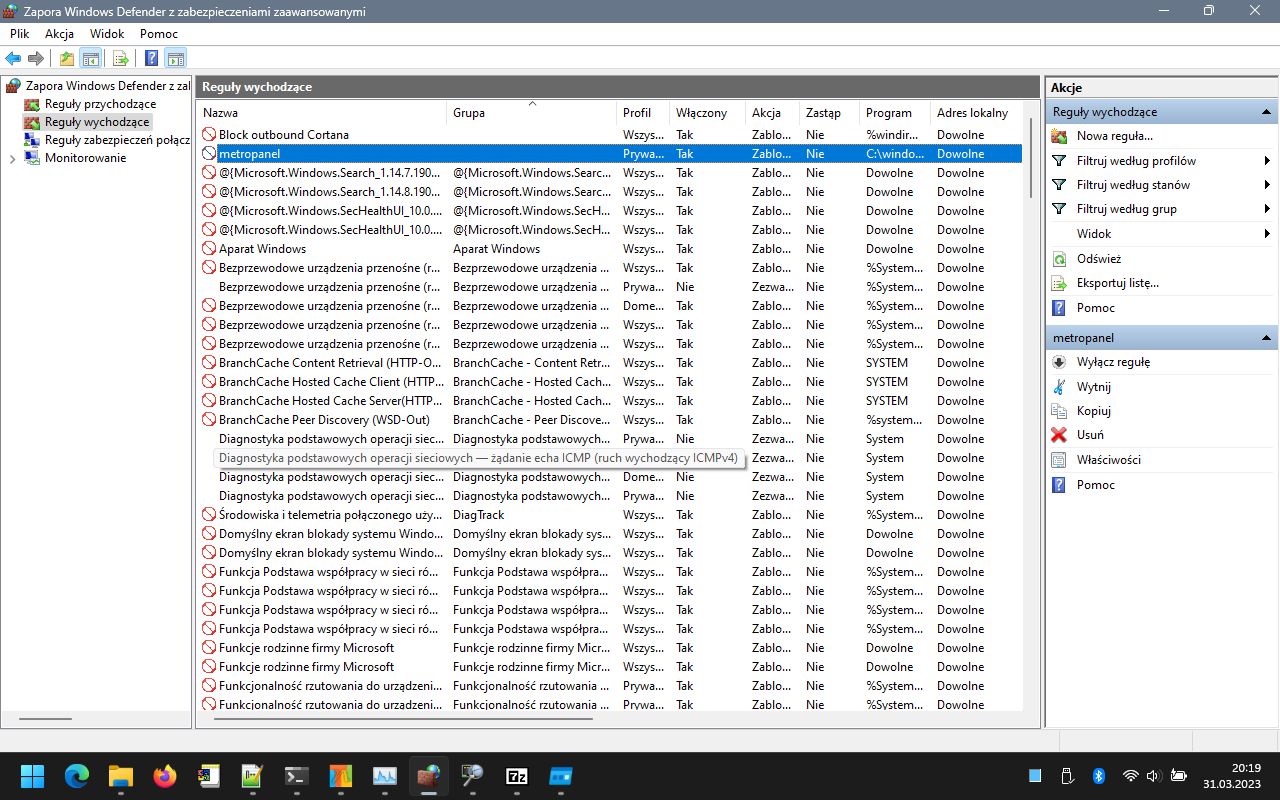Select Reguły wychodzące in the left tree

(97, 122)
